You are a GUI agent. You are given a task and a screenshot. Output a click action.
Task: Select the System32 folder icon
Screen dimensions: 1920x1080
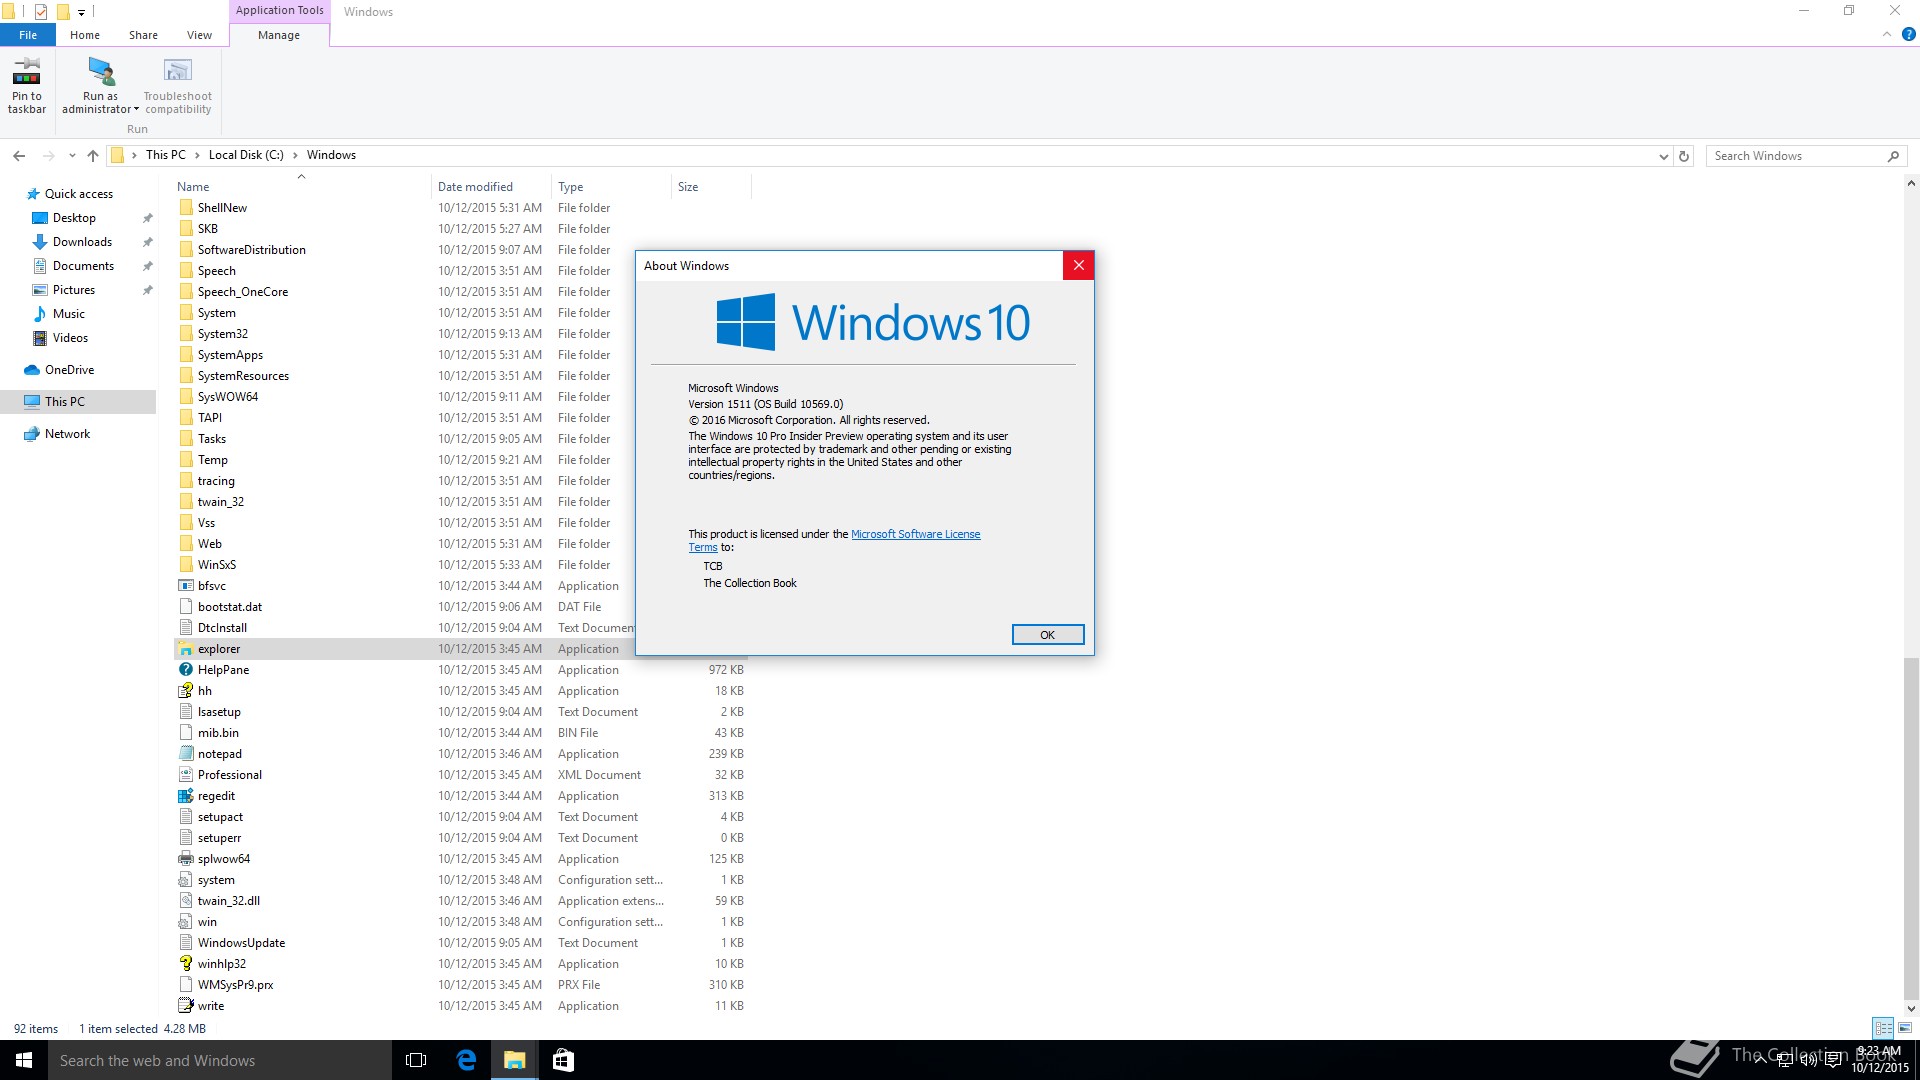click(185, 334)
